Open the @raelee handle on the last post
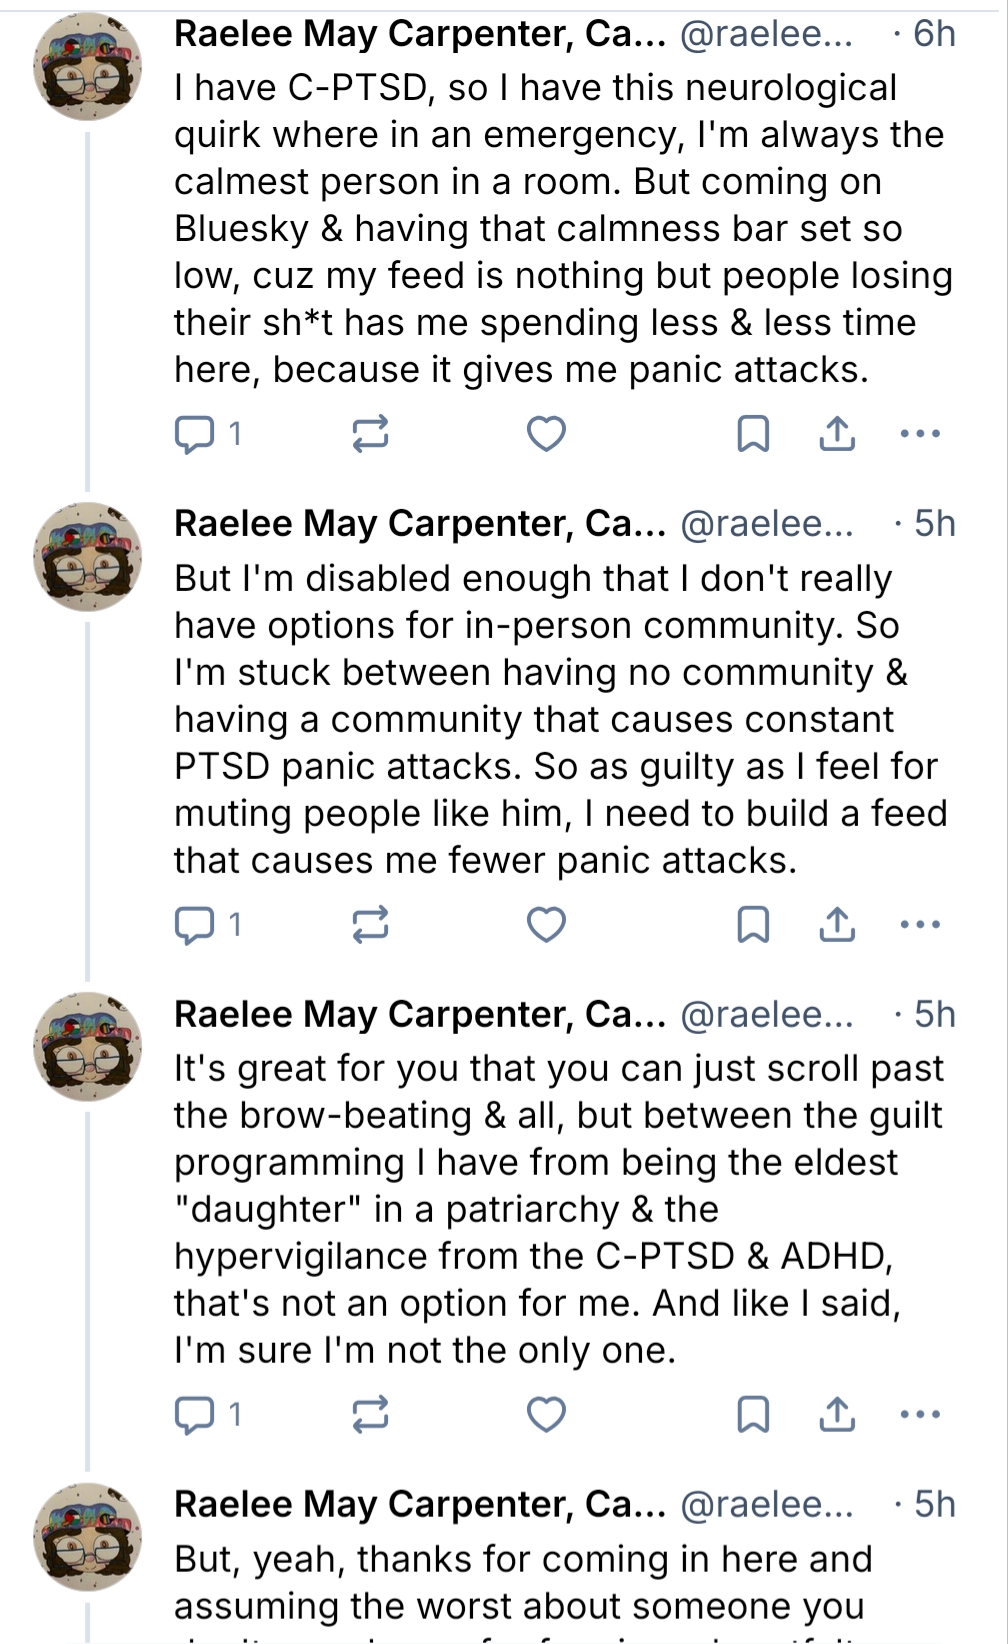Image resolution: width=1008 pixels, height=1644 pixels. tap(766, 1505)
